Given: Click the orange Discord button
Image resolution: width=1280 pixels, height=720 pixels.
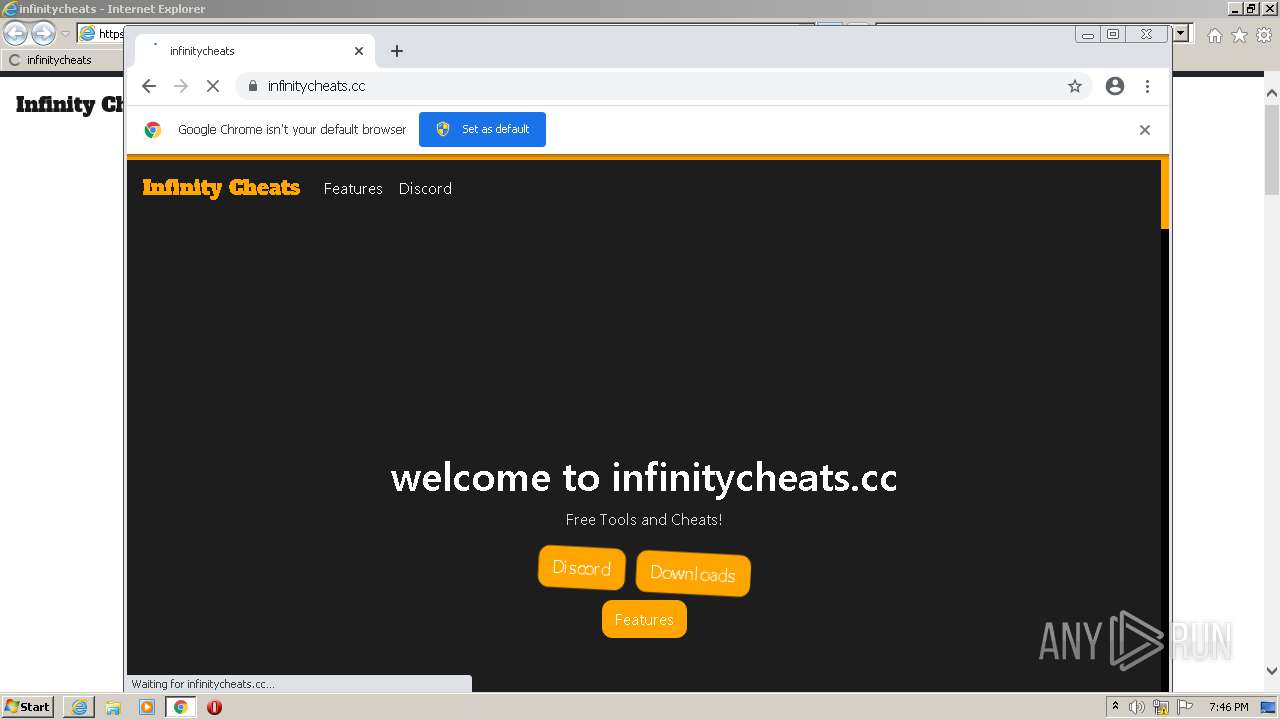Looking at the screenshot, I should click(x=582, y=568).
